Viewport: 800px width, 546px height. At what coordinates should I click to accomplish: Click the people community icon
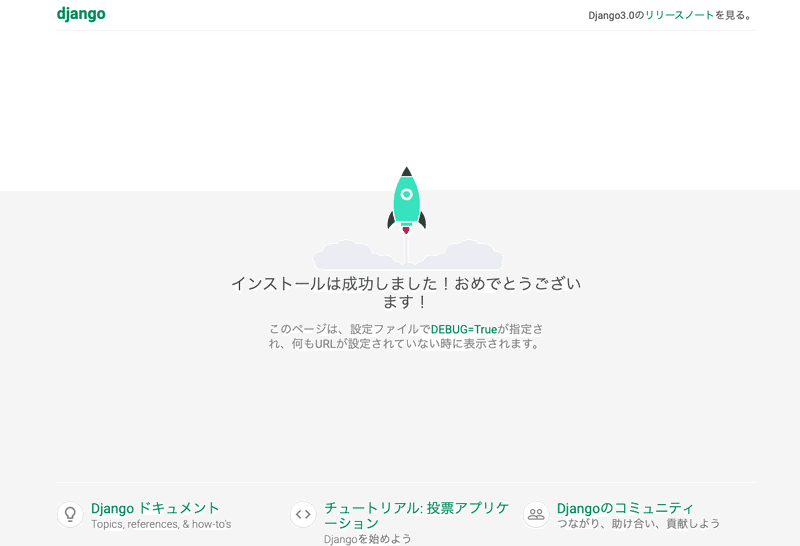click(536, 514)
